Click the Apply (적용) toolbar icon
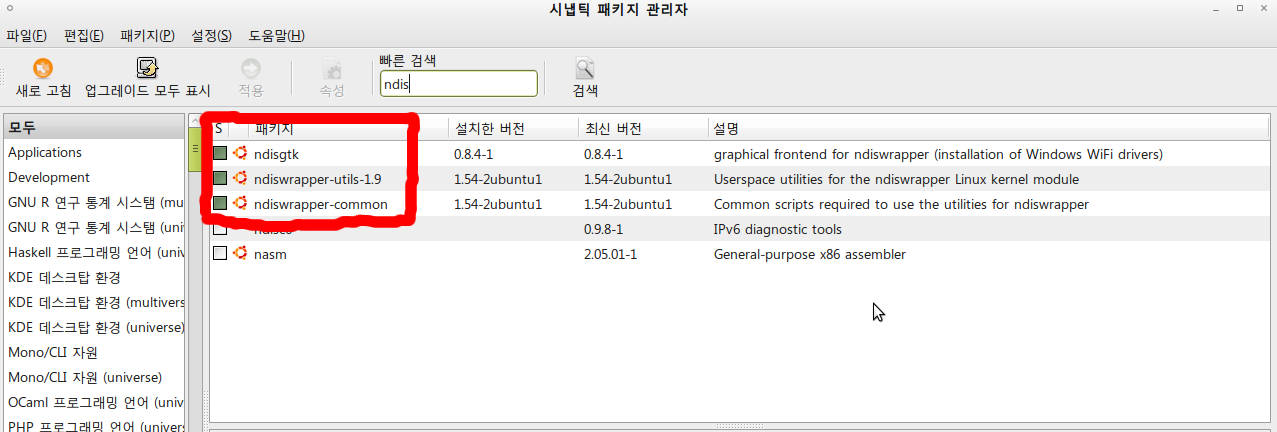The width and height of the screenshot is (1277, 432). point(251,68)
